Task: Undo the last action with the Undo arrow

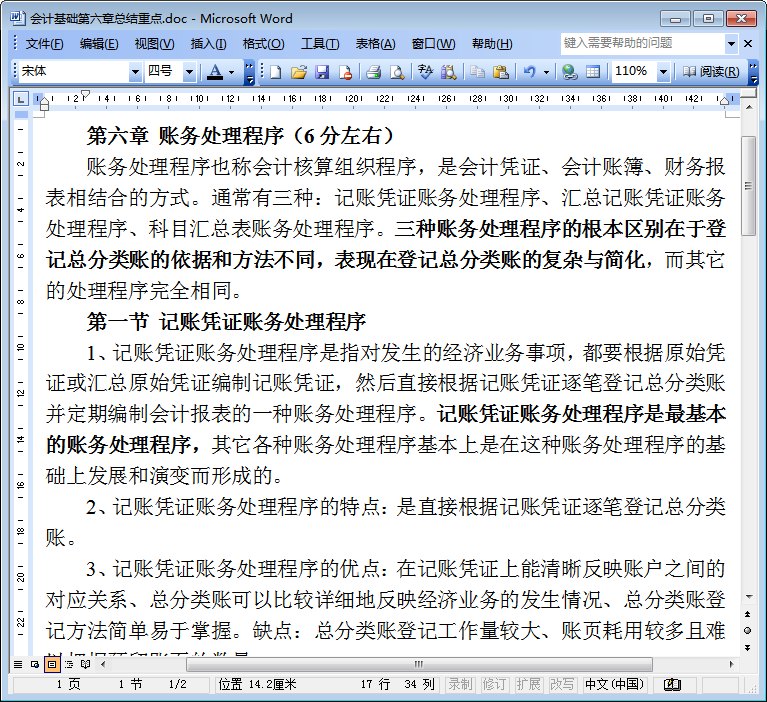Action: click(x=530, y=72)
